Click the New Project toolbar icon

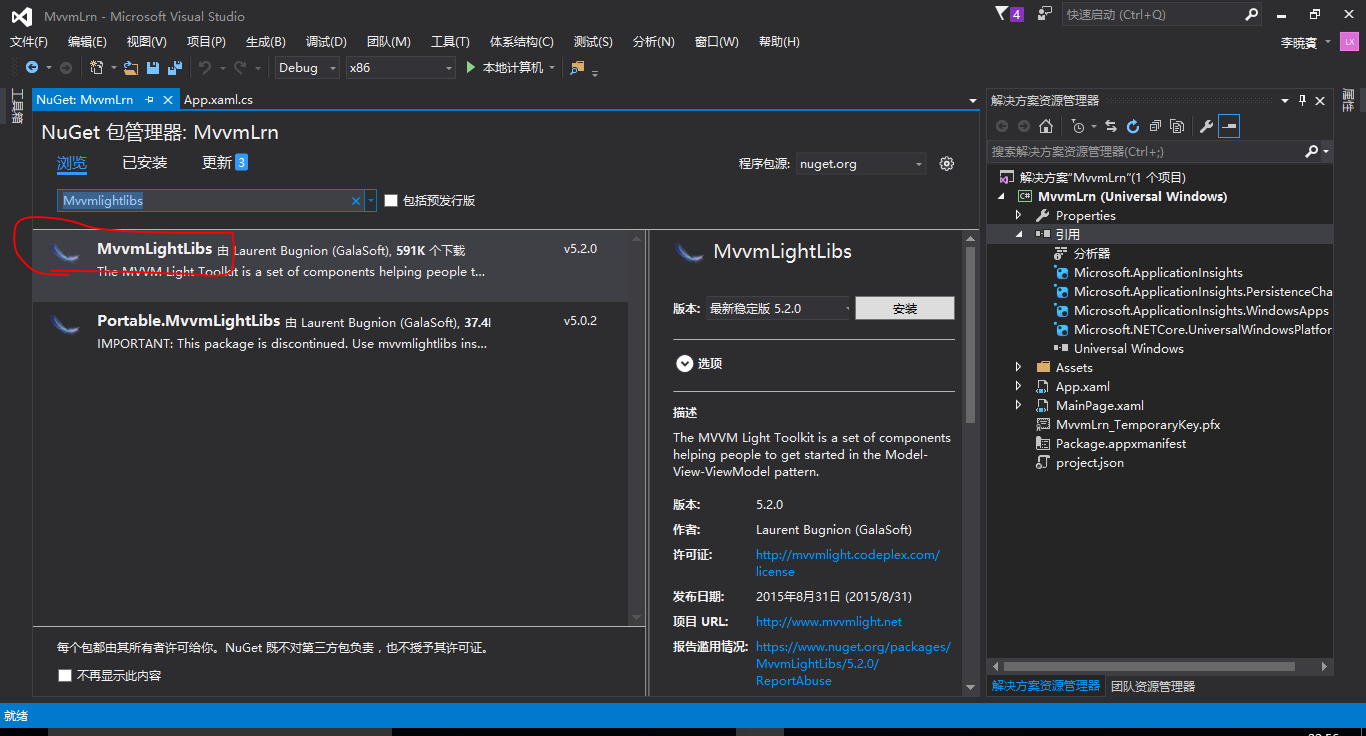[x=96, y=68]
